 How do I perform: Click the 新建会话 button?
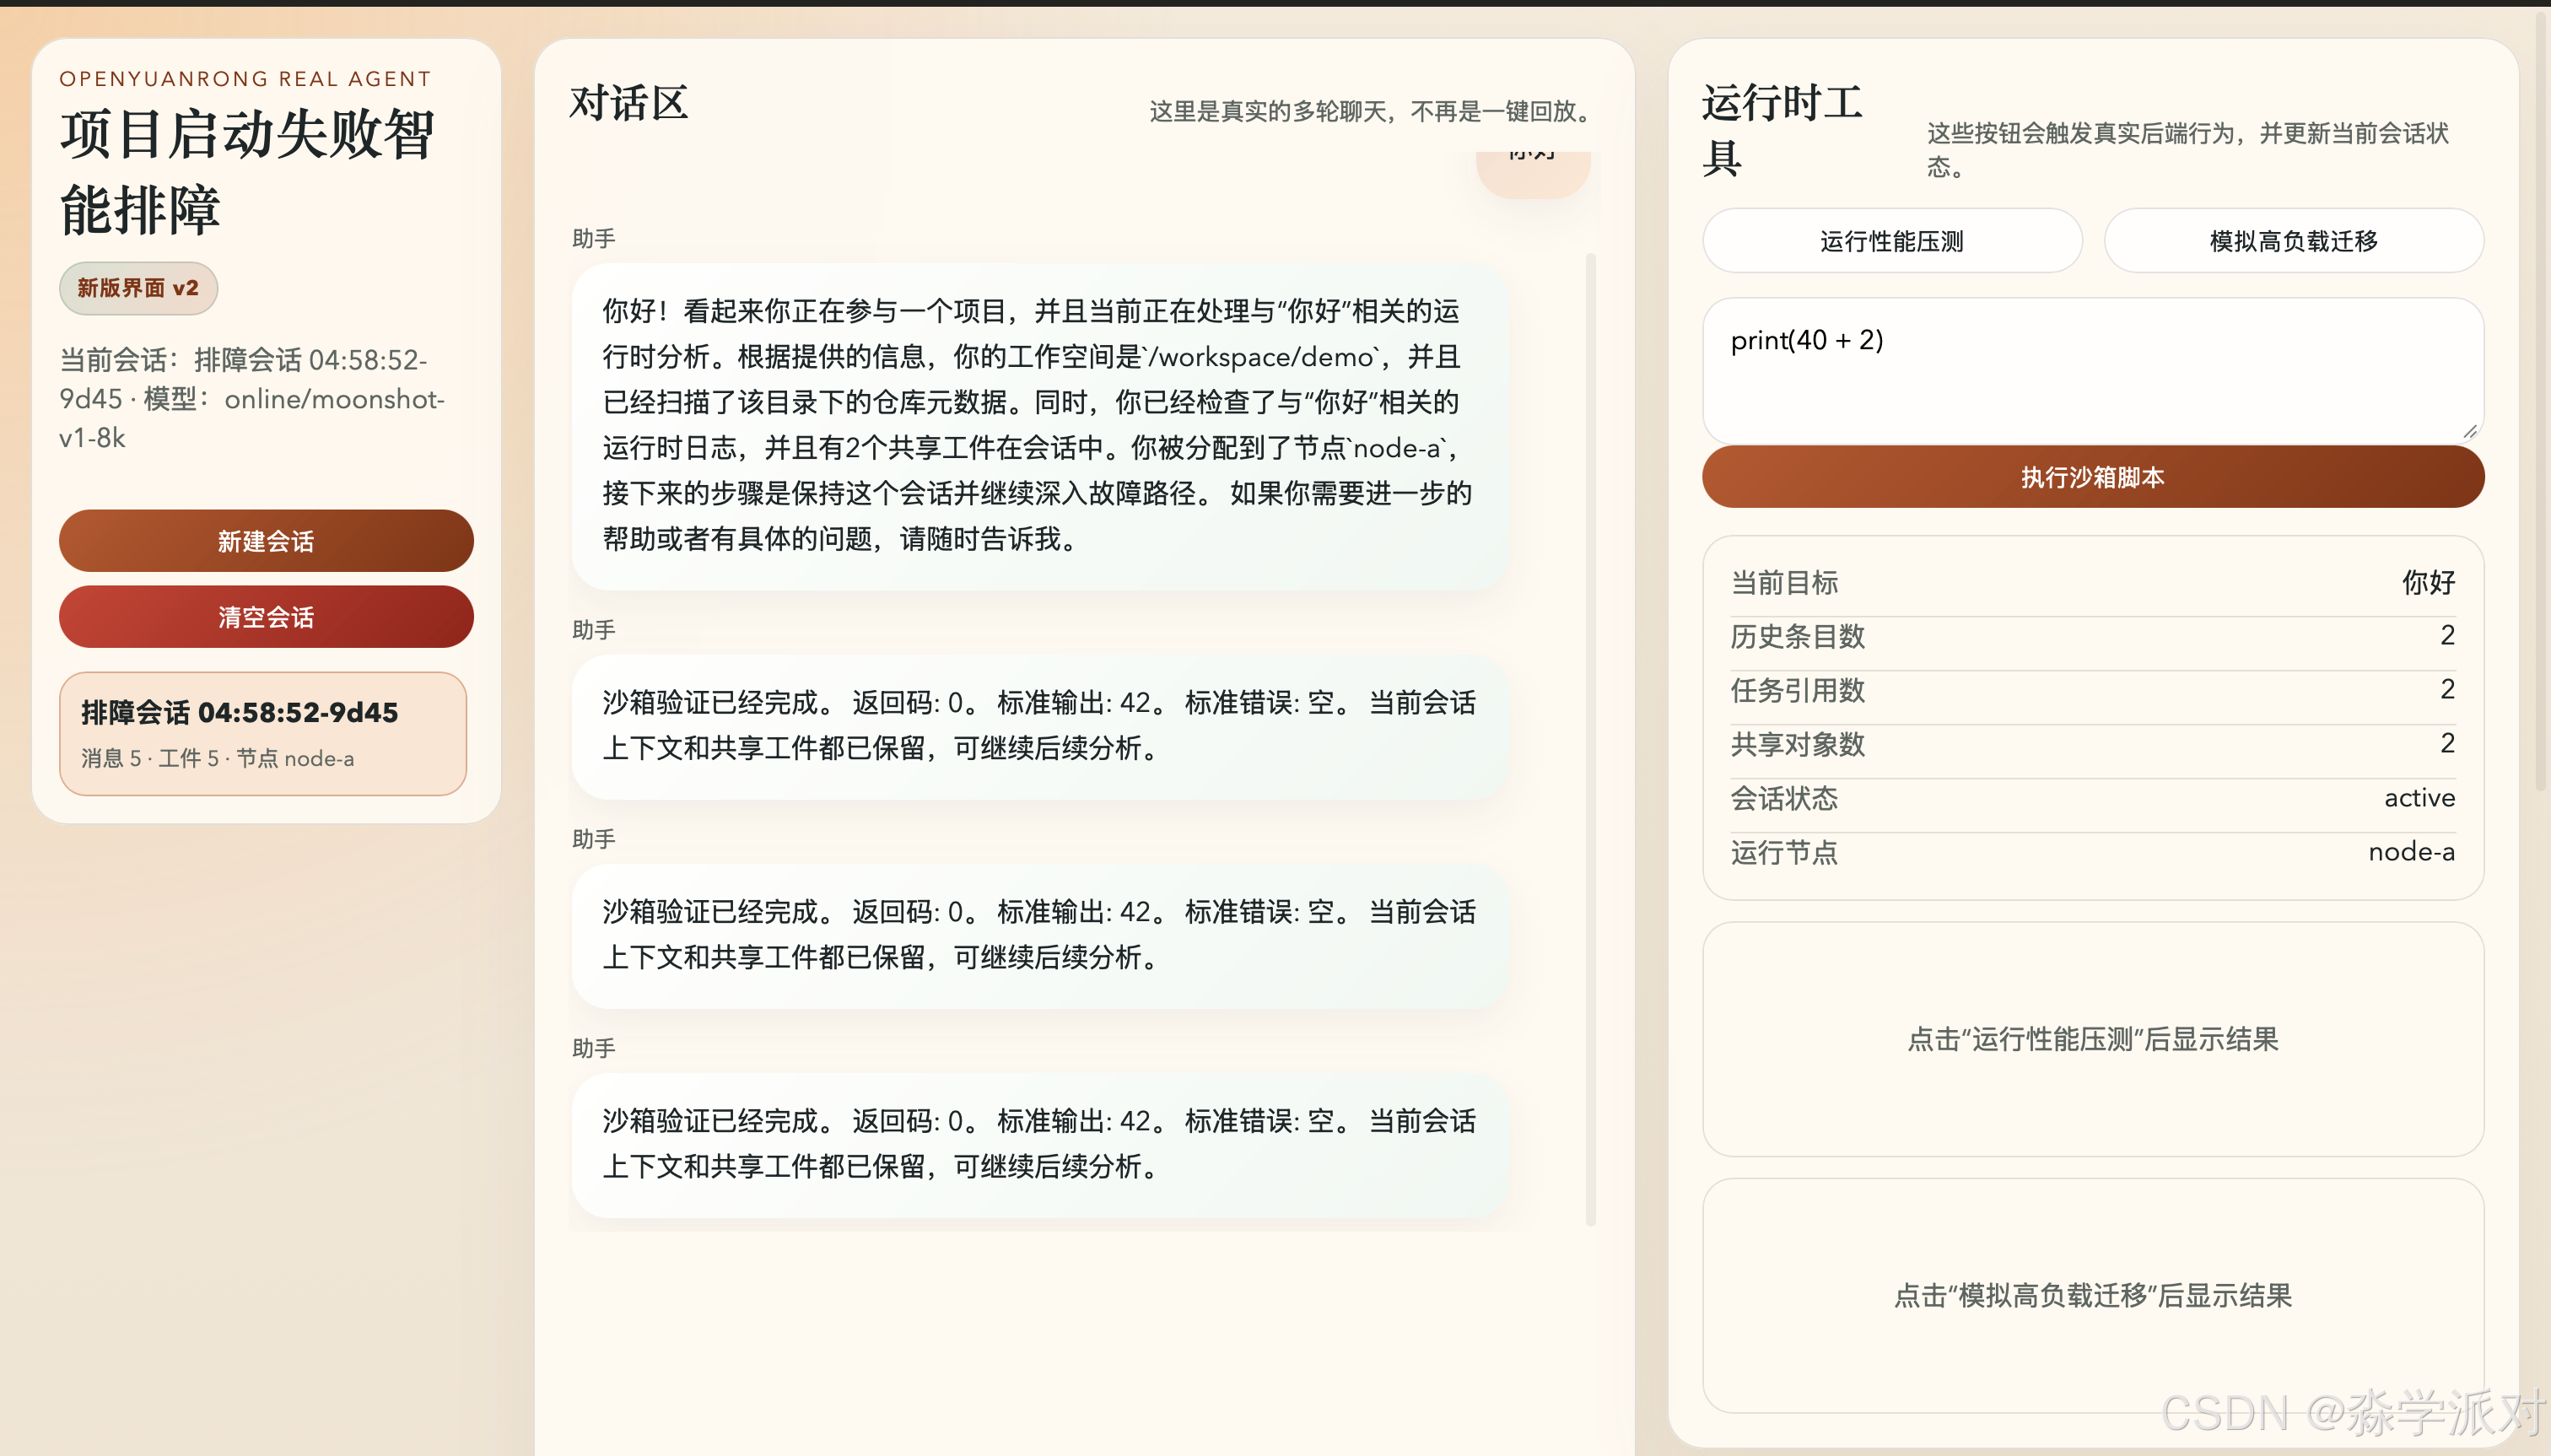click(x=265, y=541)
